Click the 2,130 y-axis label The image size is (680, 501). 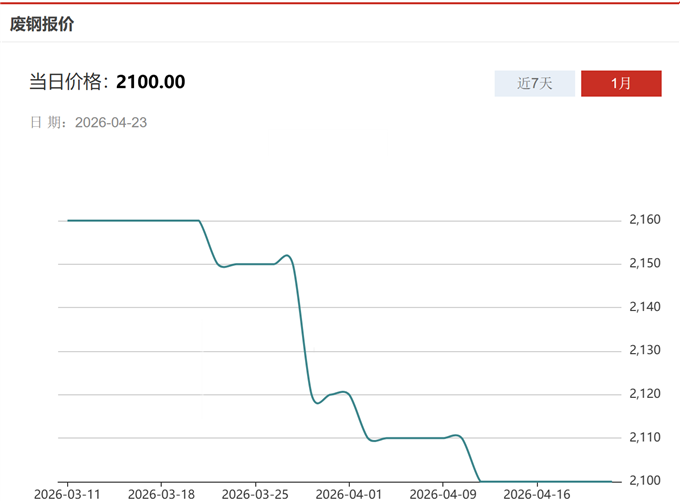point(645,350)
